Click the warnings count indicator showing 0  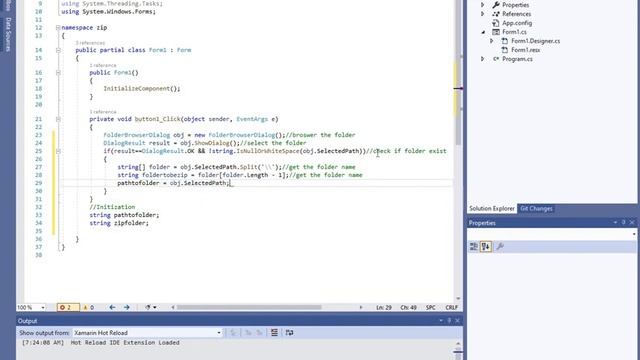click(x=89, y=307)
